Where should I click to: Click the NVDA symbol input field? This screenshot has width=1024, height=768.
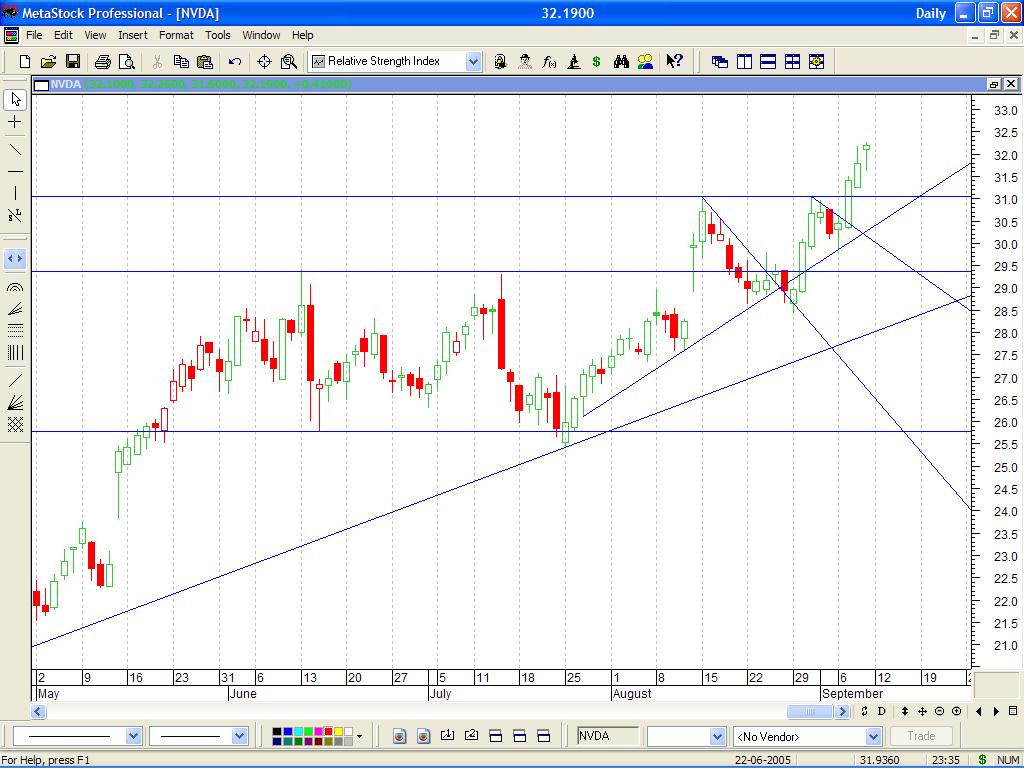coord(607,736)
